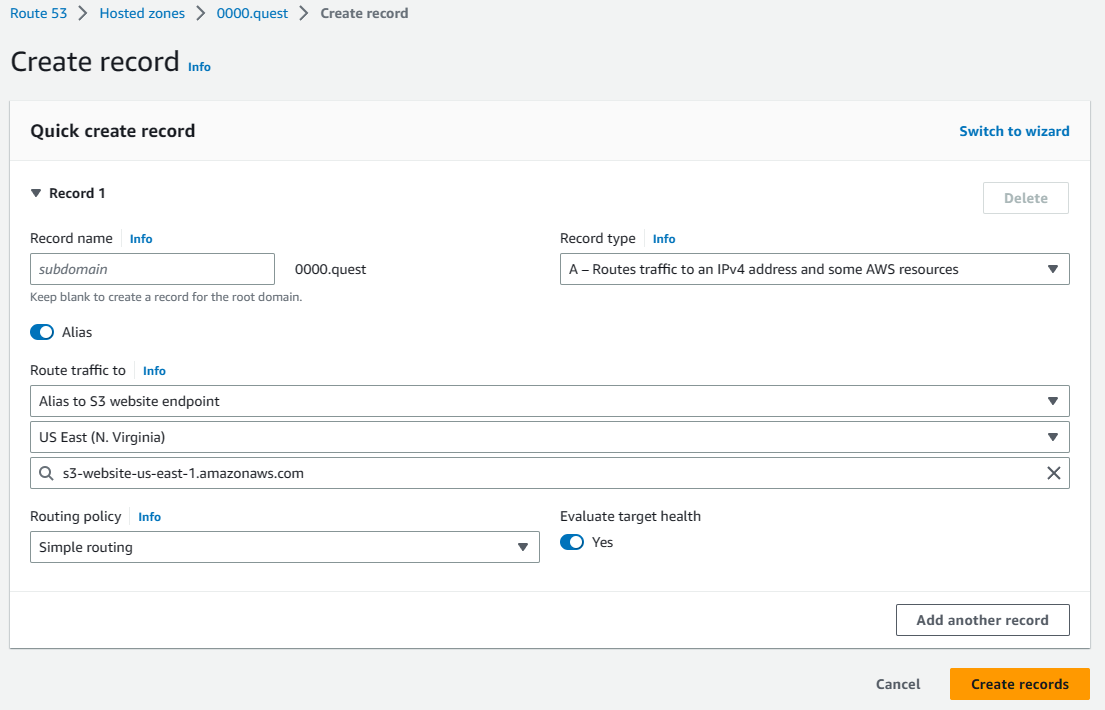The width and height of the screenshot is (1105, 710).
Task: Open the Info link beside Routing policy
Action: (149, 516)
